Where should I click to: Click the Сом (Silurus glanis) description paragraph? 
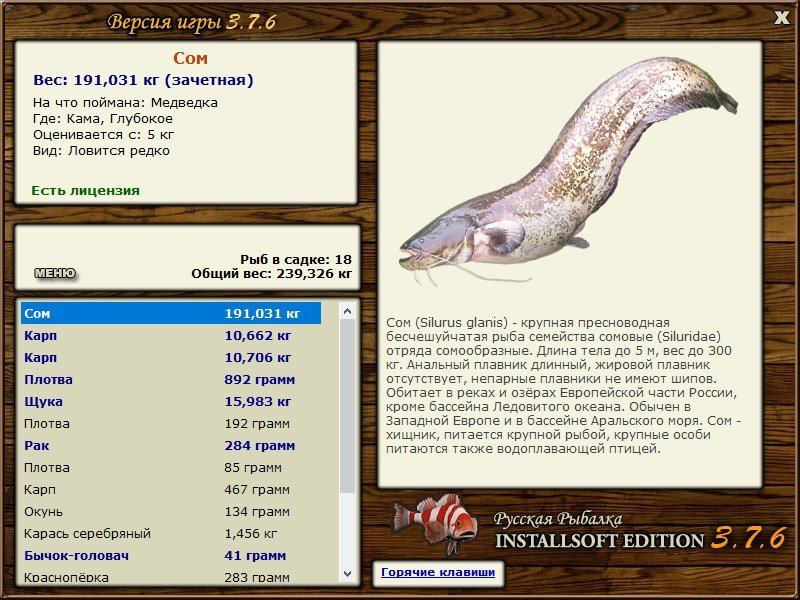pos(563,386)
